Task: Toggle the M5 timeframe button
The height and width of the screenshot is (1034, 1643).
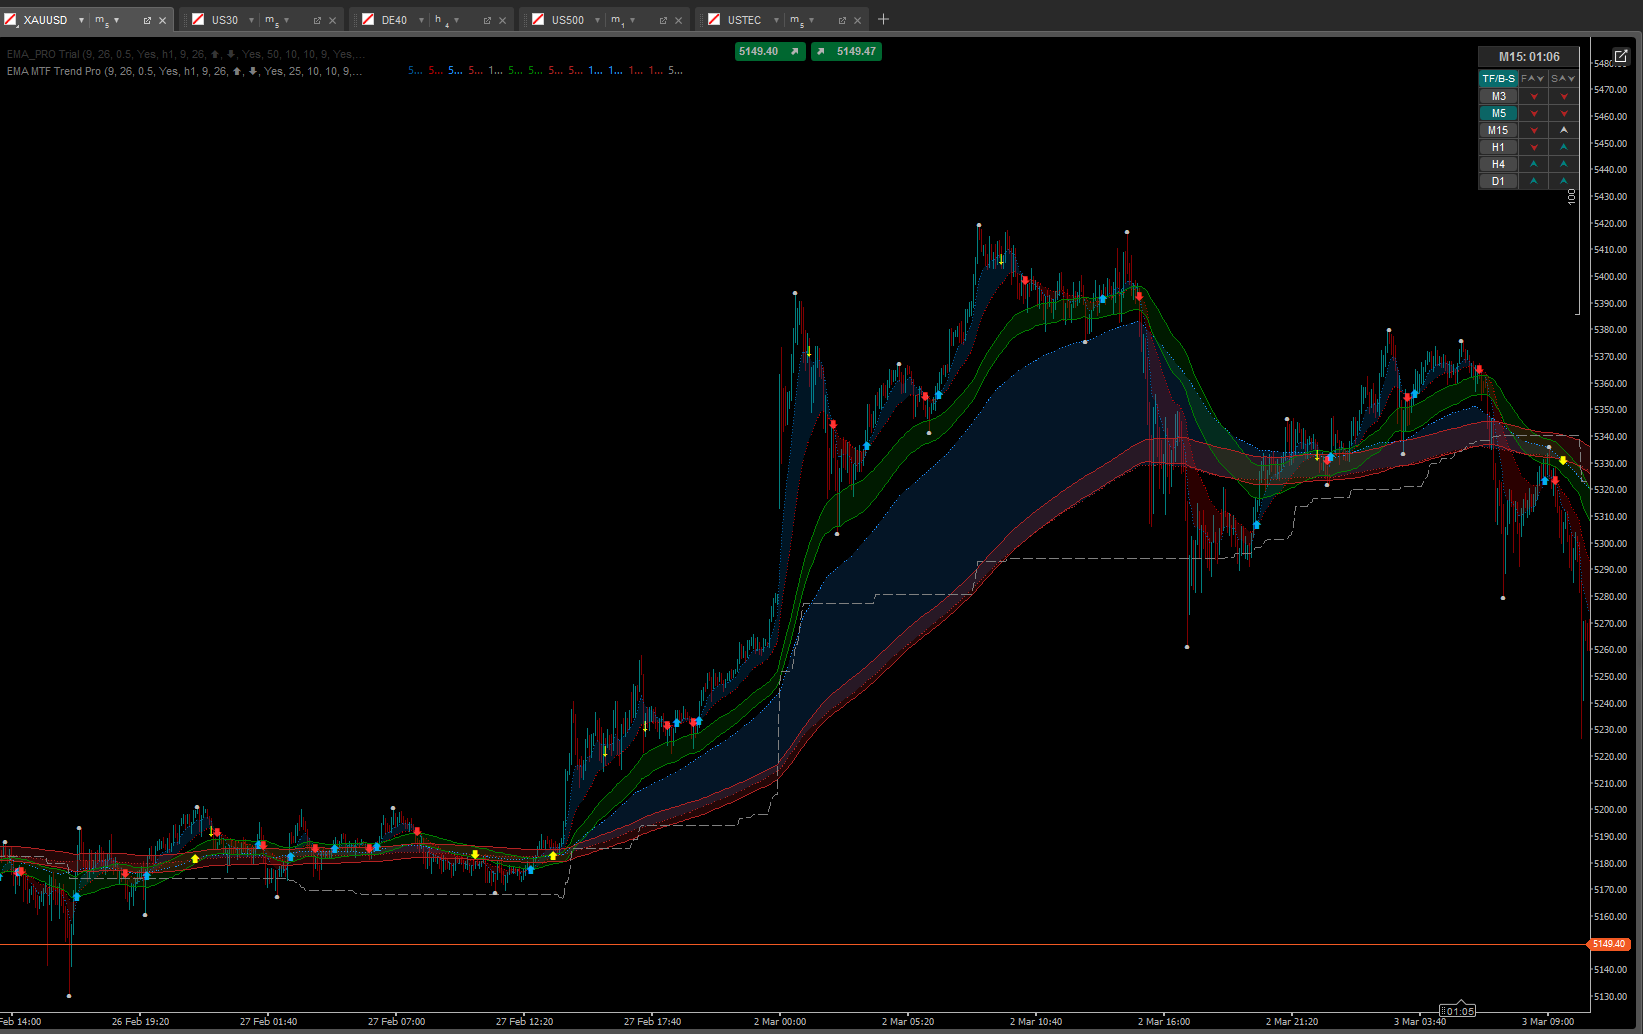Action: pyautogui.click(x=1498, y=114)
